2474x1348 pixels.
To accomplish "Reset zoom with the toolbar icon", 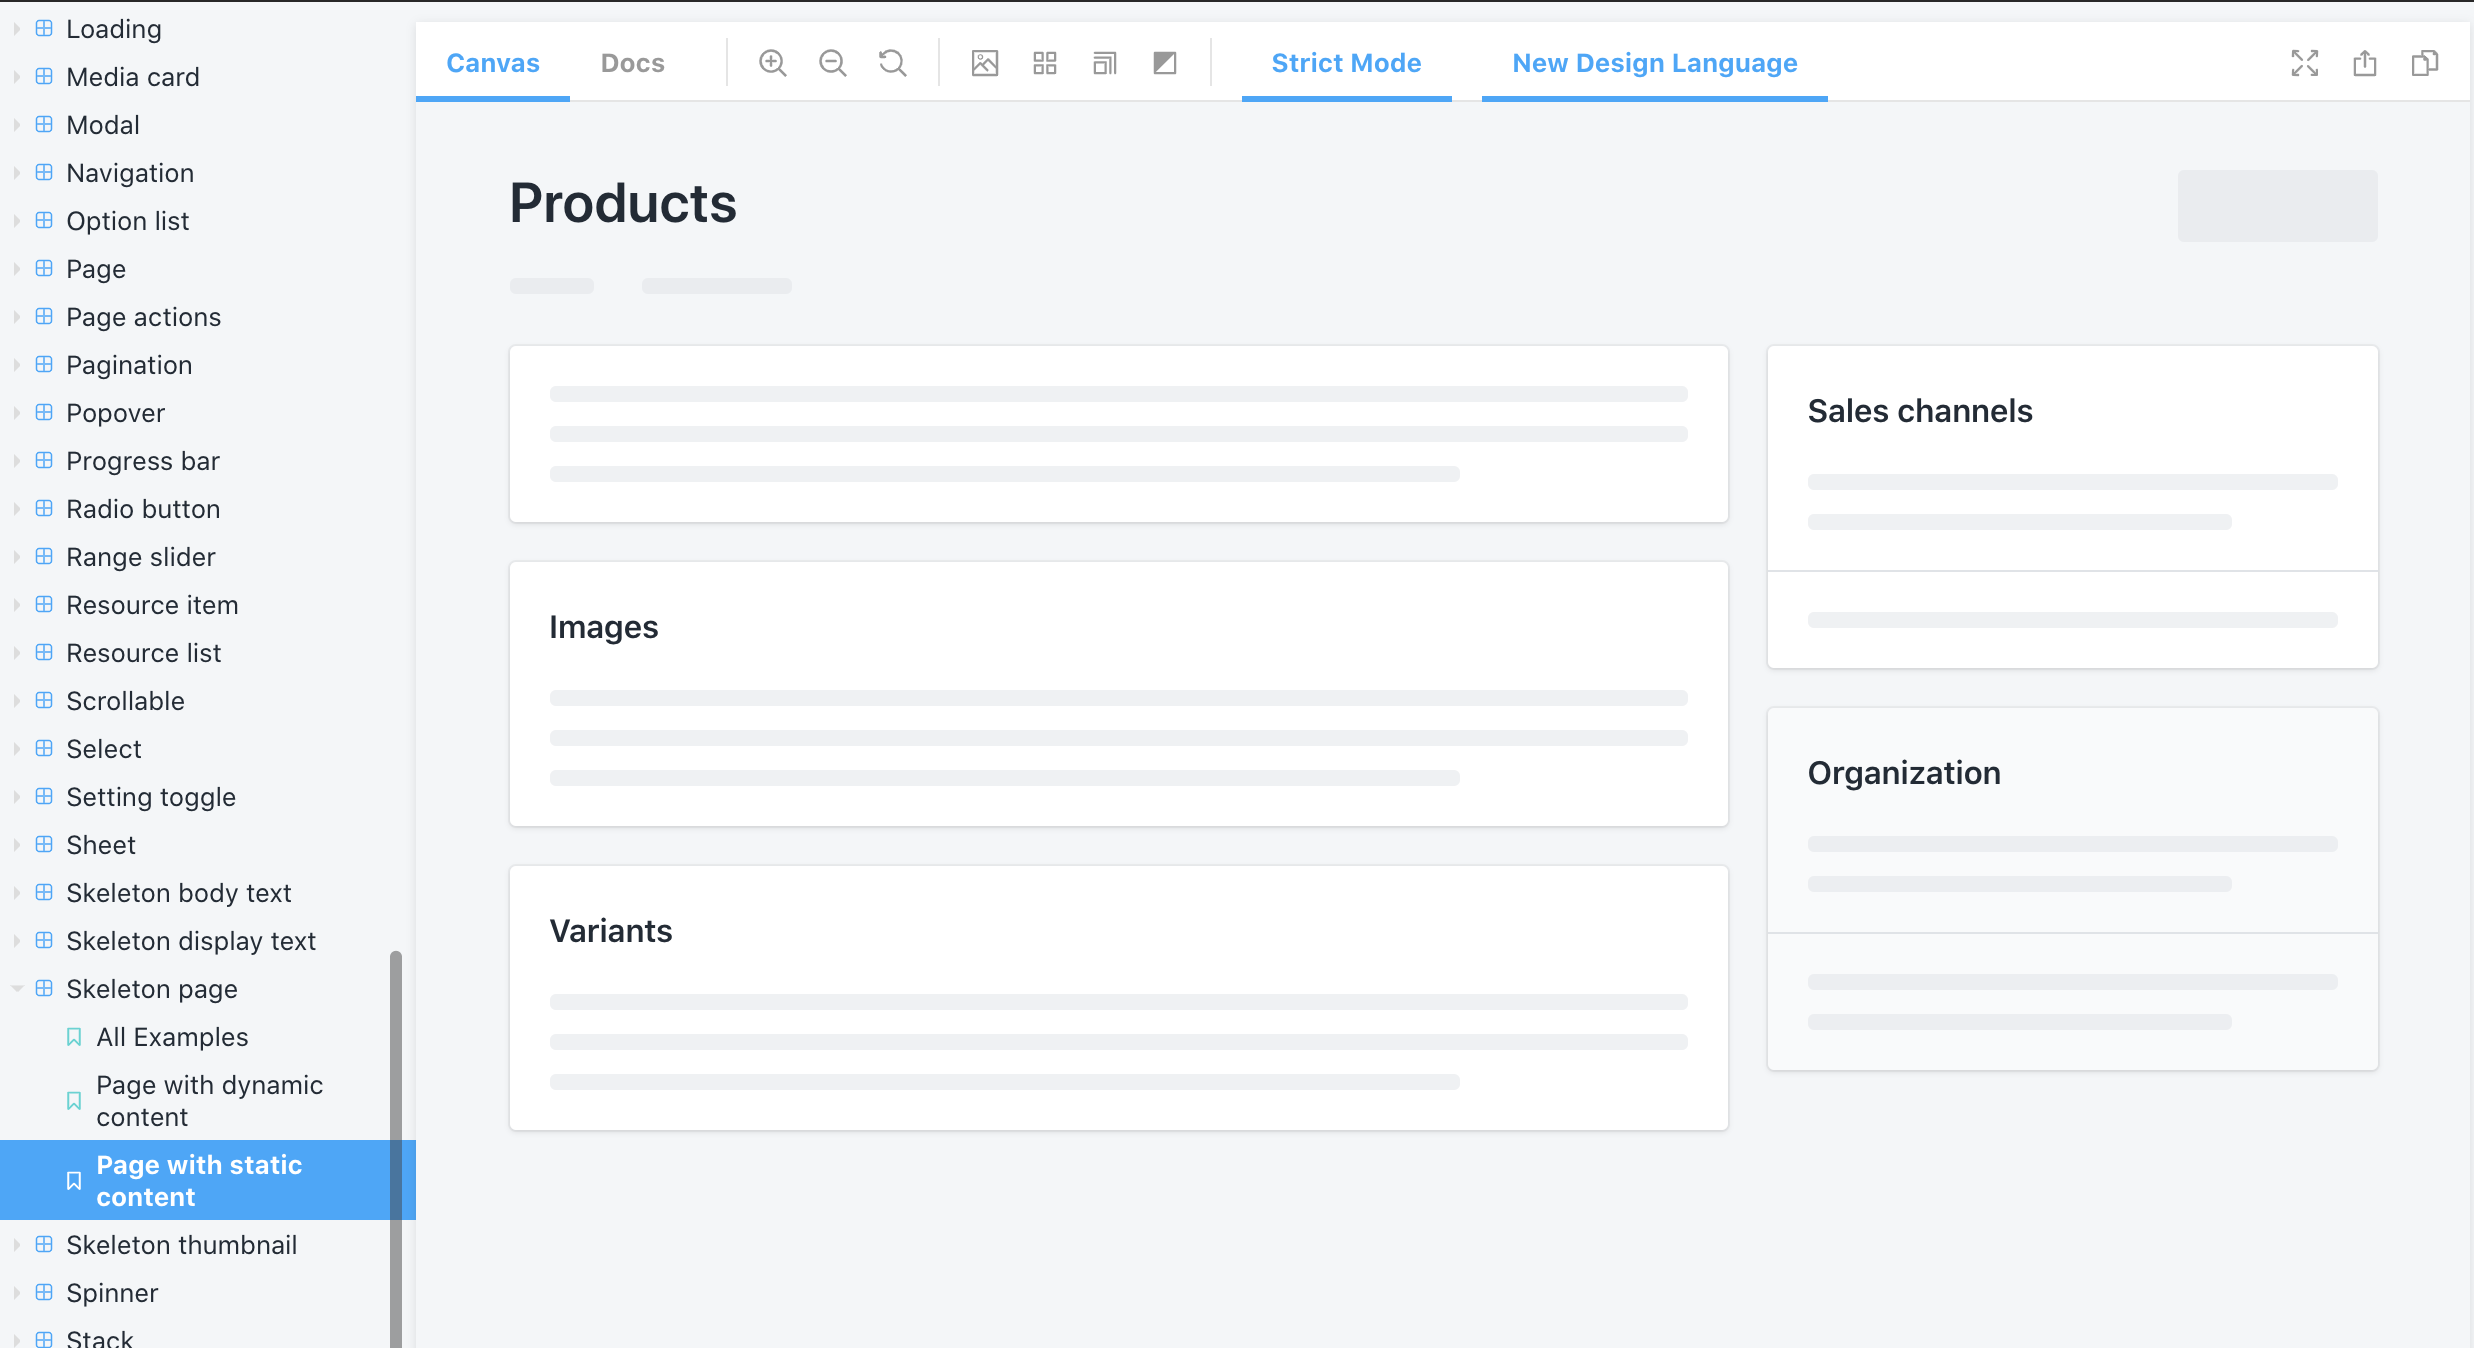I will [x=892, y=63].
